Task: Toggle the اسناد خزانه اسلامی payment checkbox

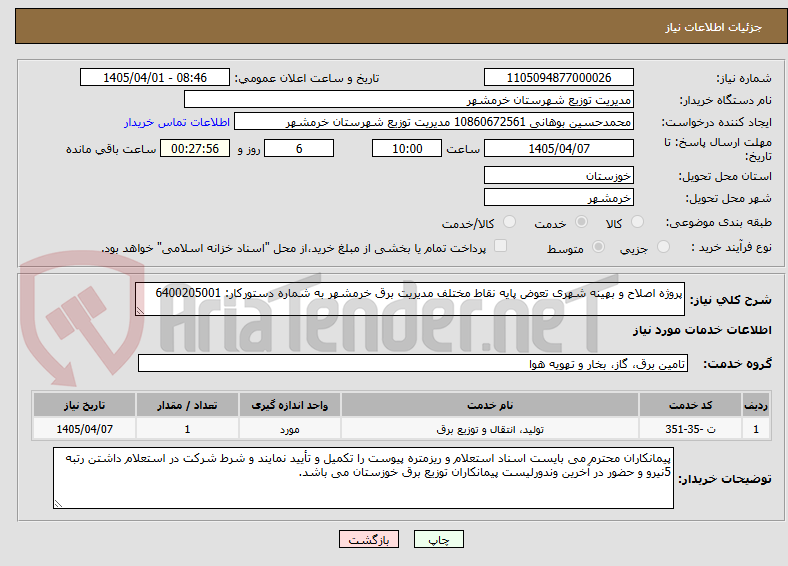Action: [x=500, y=246]
